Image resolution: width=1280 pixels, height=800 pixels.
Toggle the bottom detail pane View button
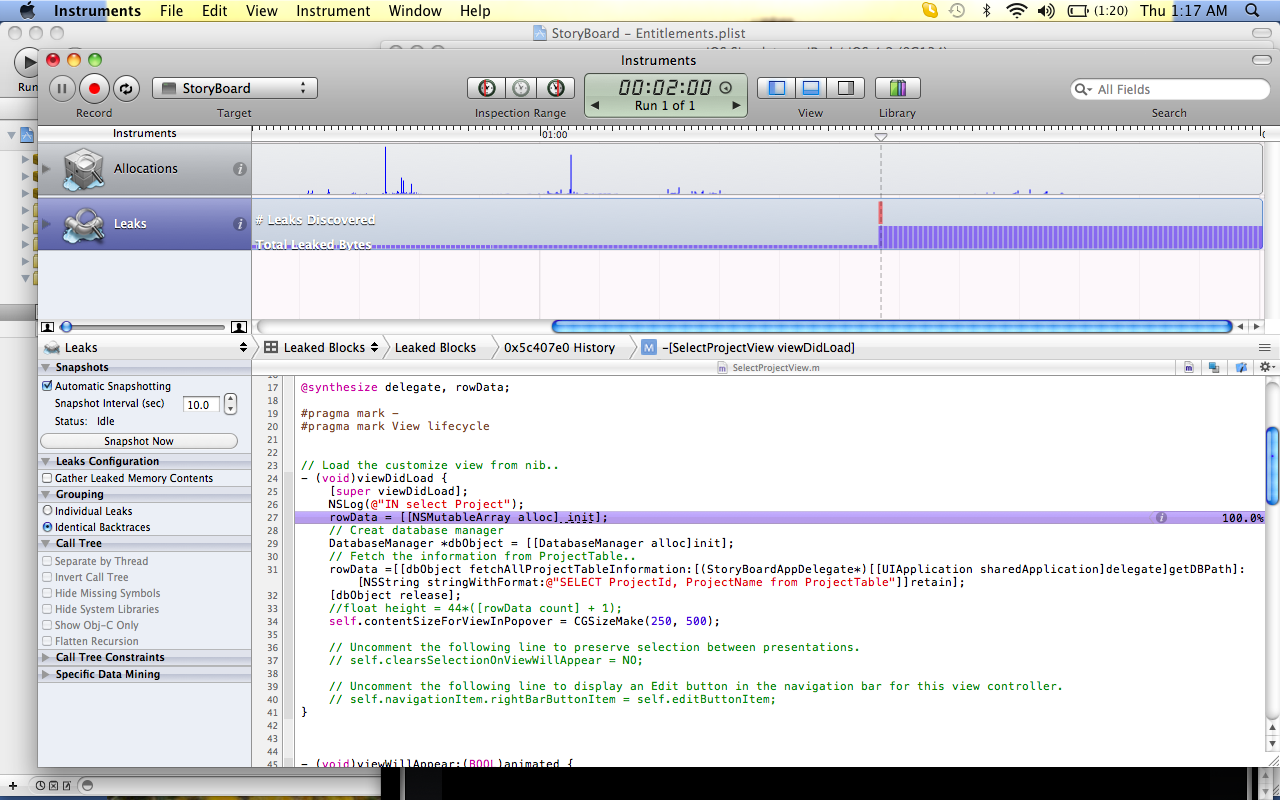[x=811, y=88]
